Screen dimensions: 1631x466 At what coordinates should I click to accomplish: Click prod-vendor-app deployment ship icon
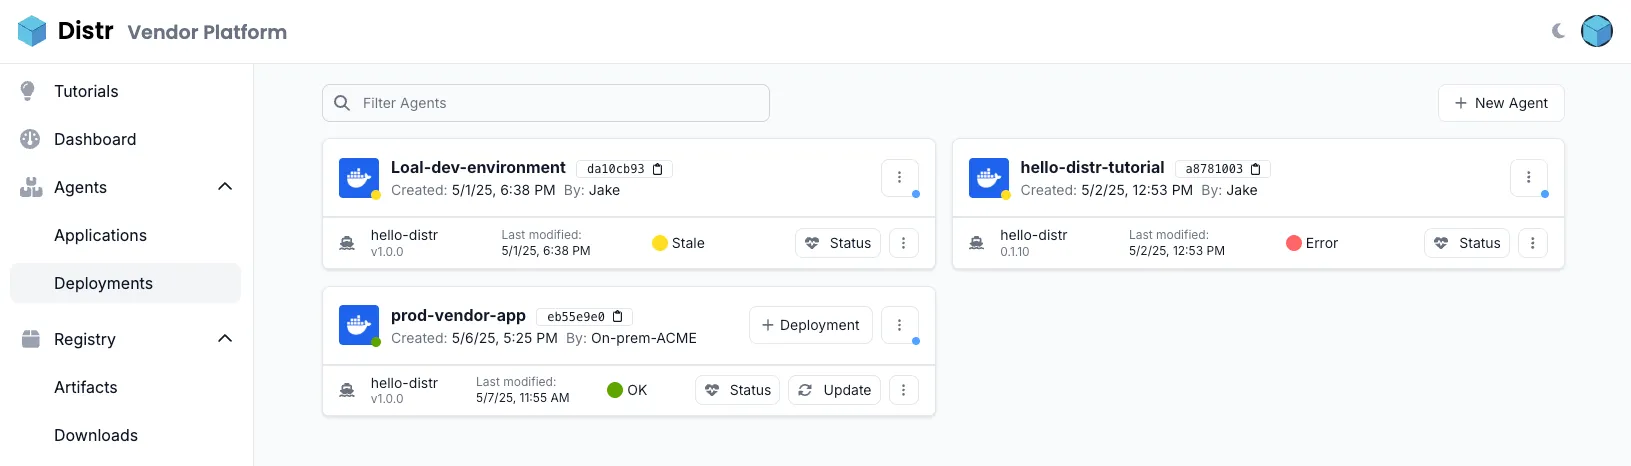click(347, 390)
